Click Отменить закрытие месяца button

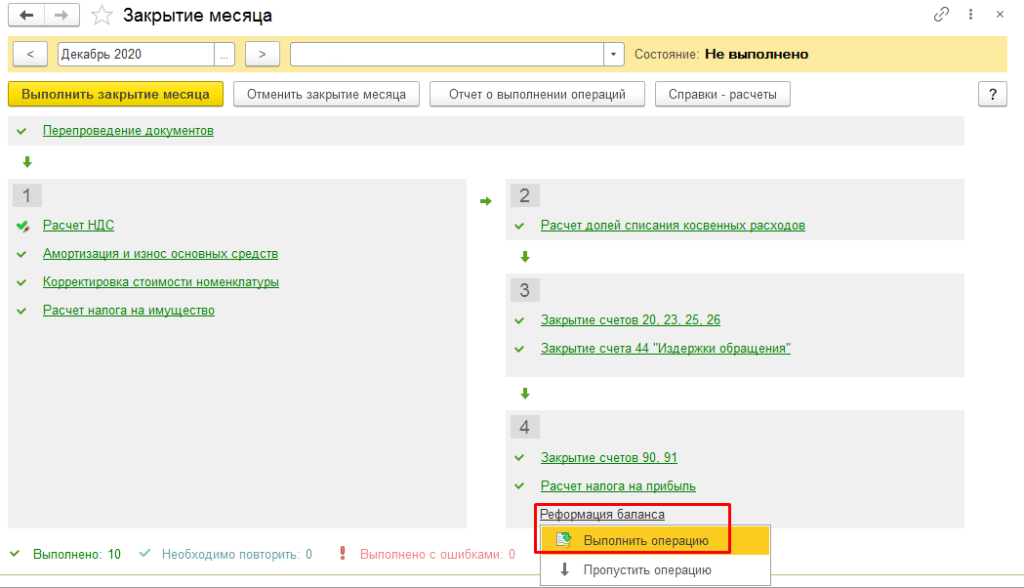326,94
